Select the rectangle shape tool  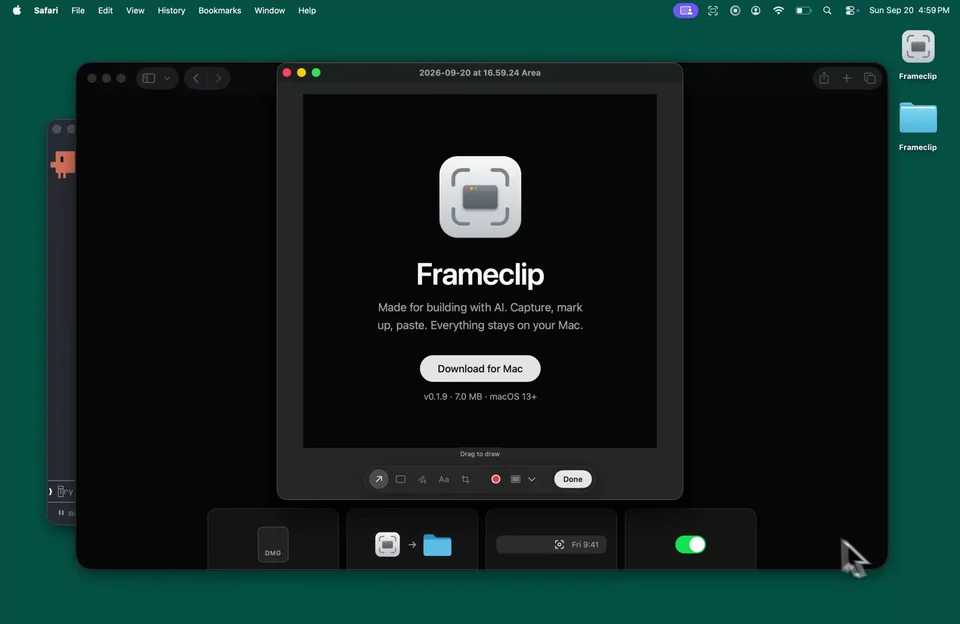tap(400, 479)
